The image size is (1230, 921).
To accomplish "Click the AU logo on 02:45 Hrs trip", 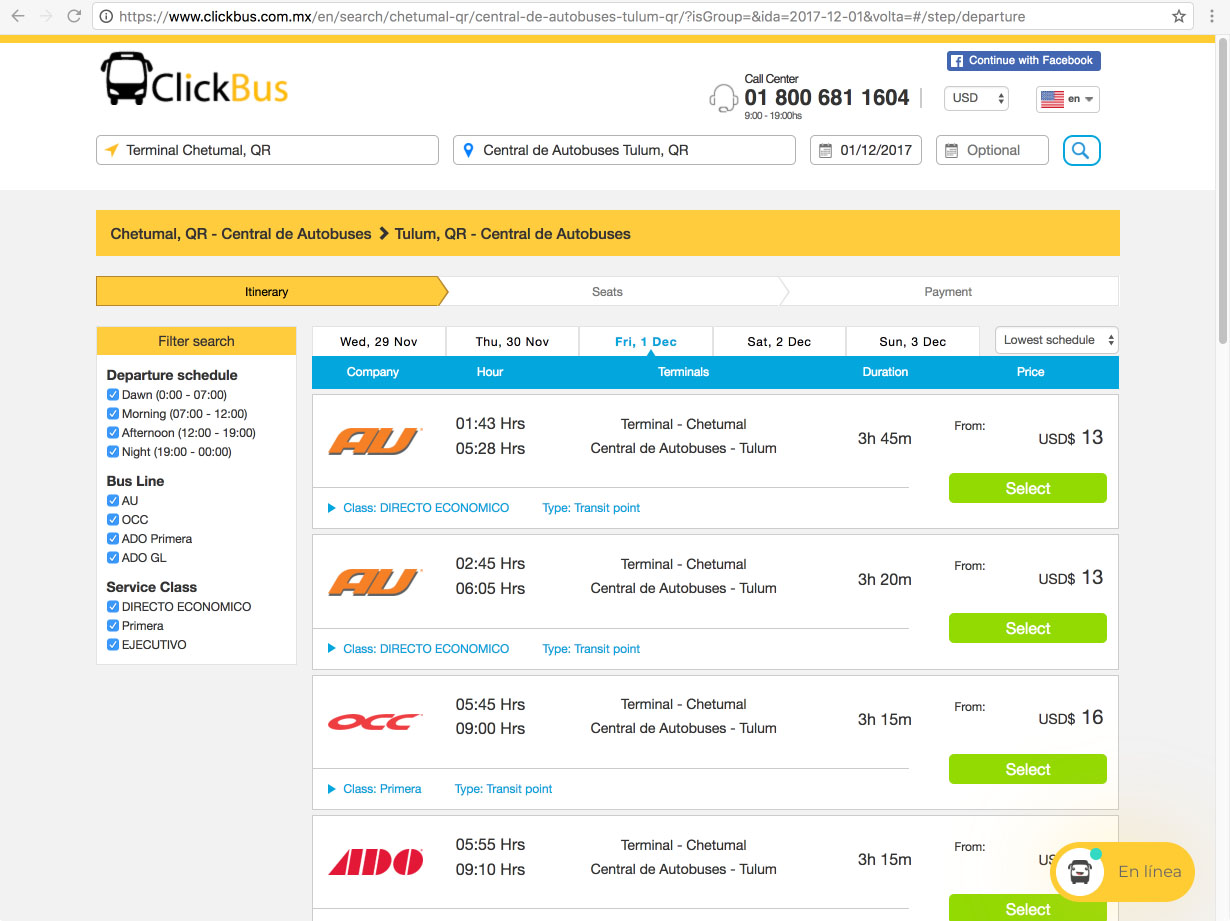I will pos(376,582).
